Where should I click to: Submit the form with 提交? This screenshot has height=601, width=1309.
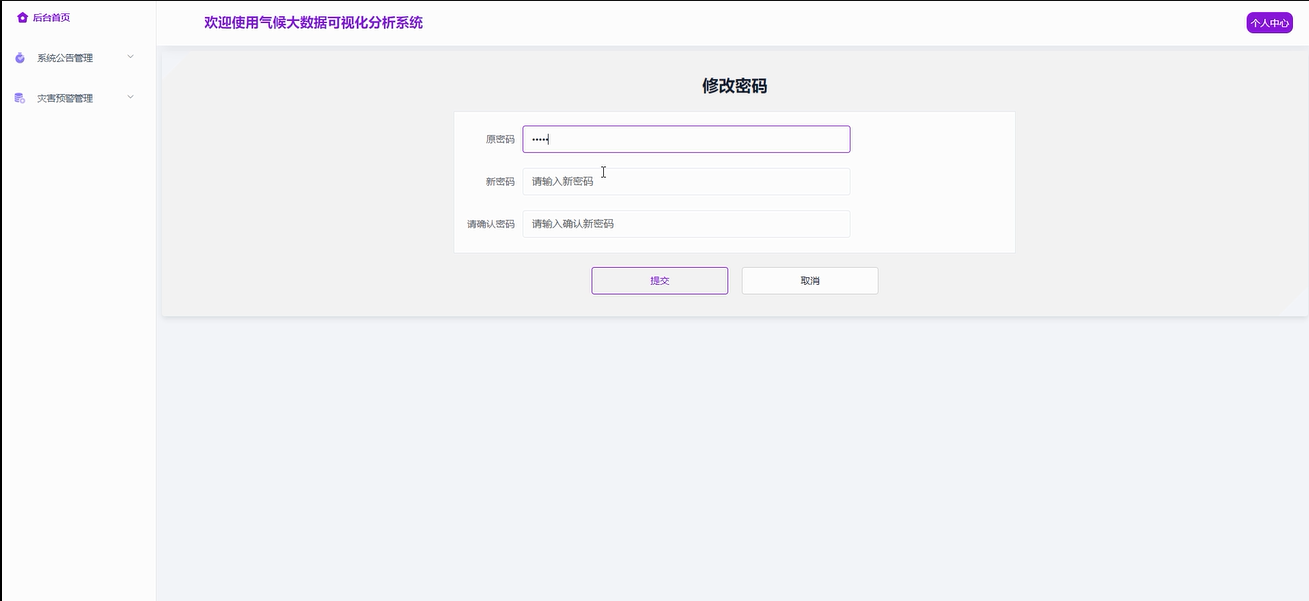tap(660, 281)
